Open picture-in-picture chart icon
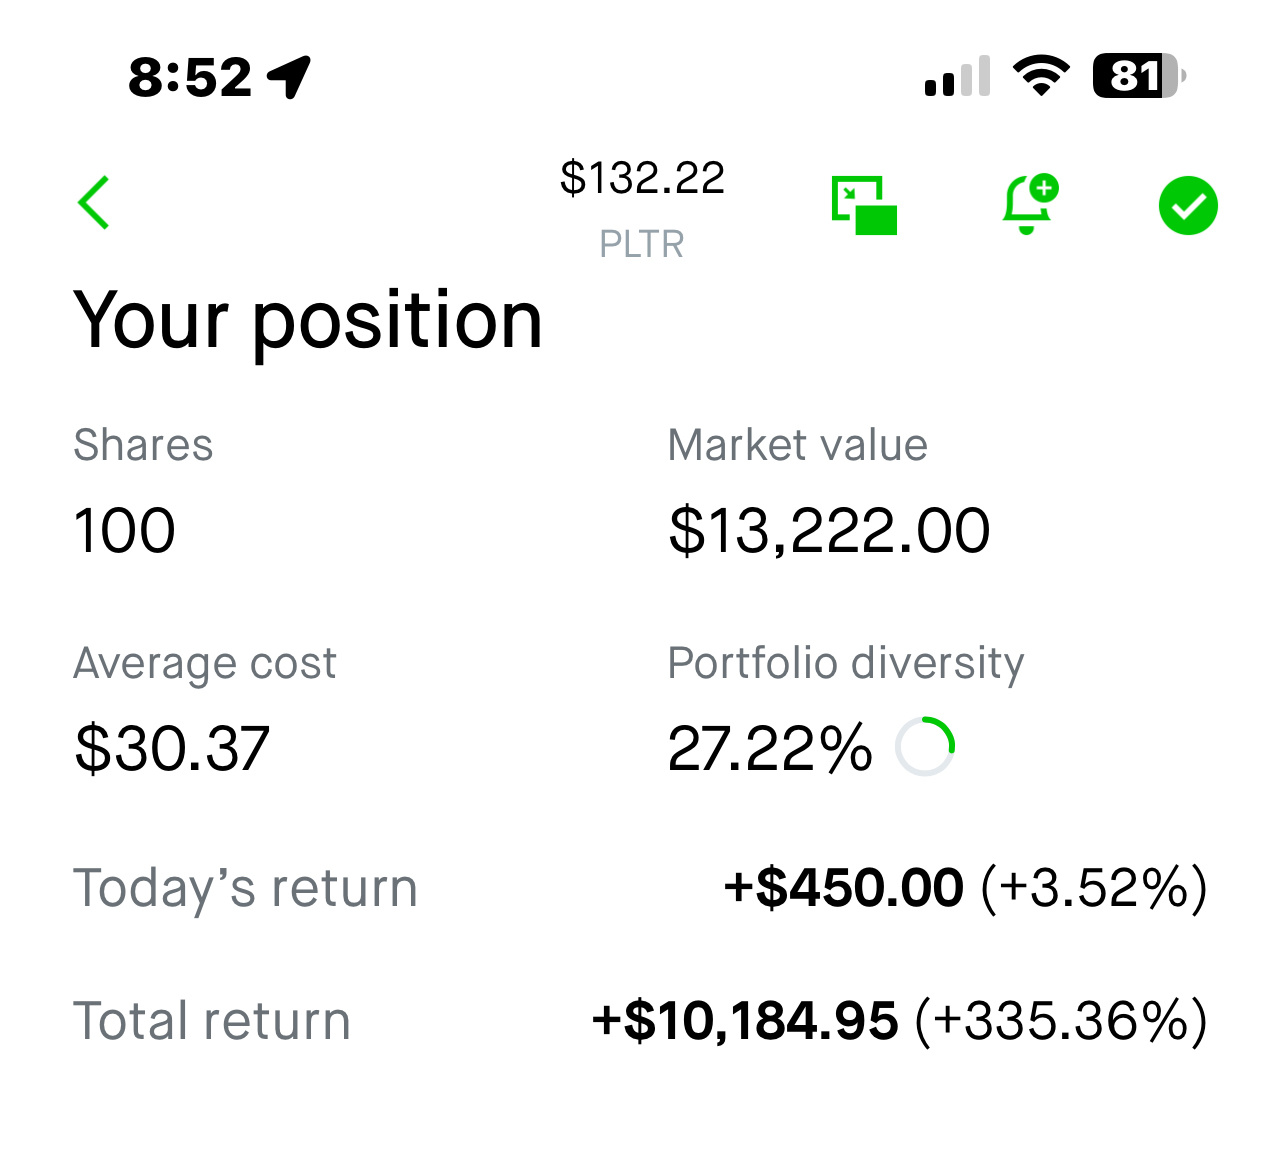Viewport: 1284px width, 1172px height. [x=864, y=205]
